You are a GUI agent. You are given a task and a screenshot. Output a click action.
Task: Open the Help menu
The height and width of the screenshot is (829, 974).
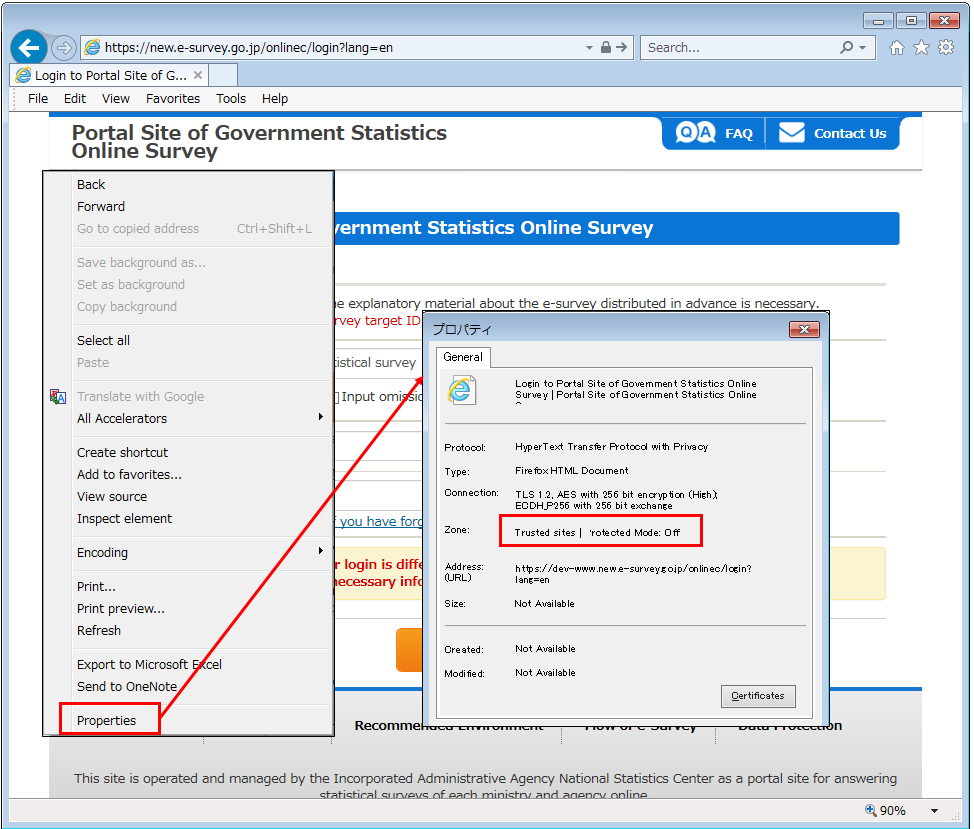(275, 99)
